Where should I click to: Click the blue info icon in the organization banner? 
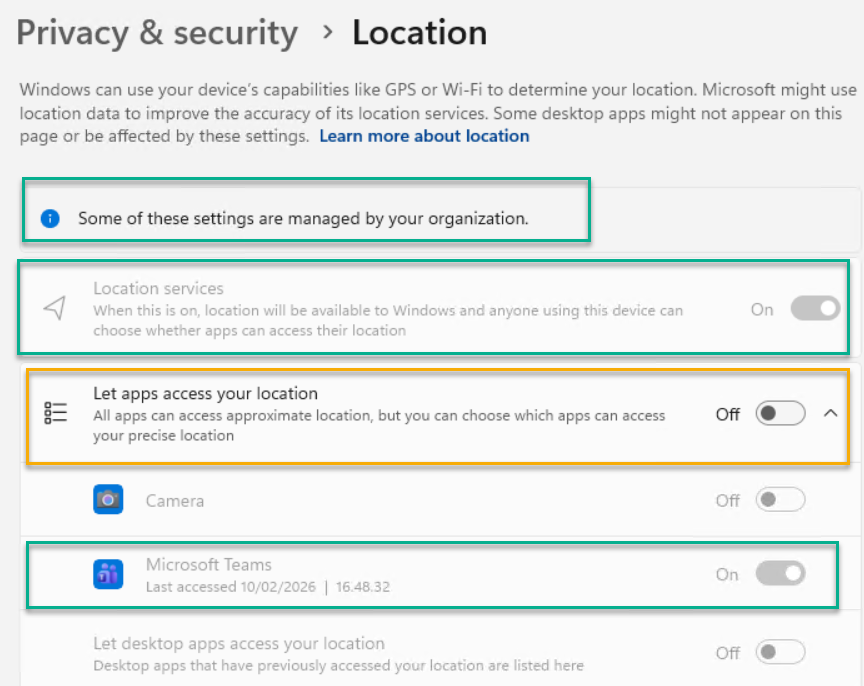coord(50,218)
